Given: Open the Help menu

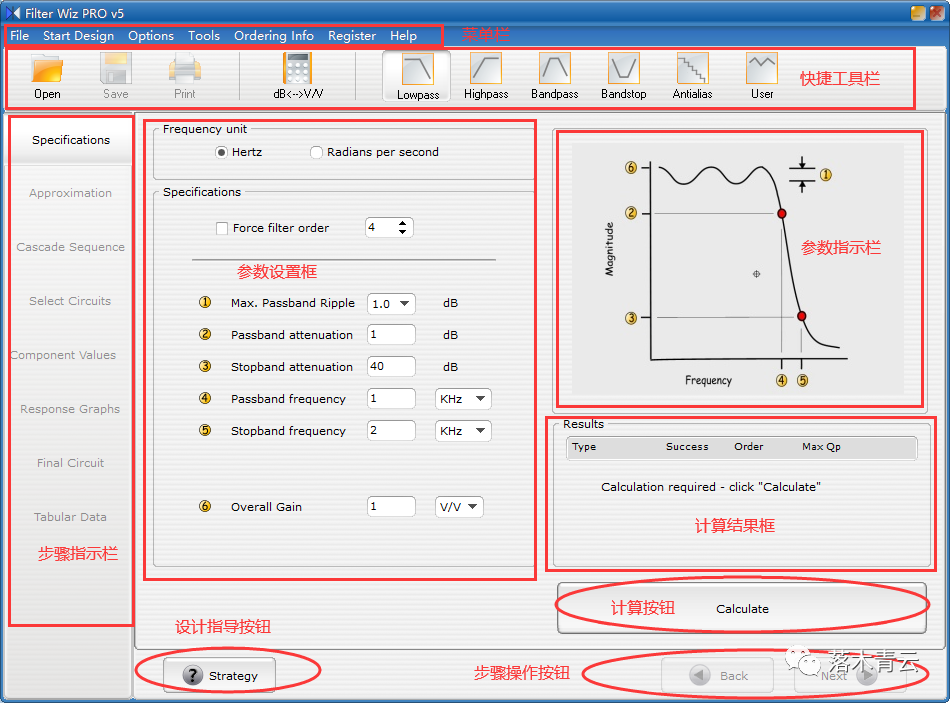Looking at the screenshot, I should [403, 36].
